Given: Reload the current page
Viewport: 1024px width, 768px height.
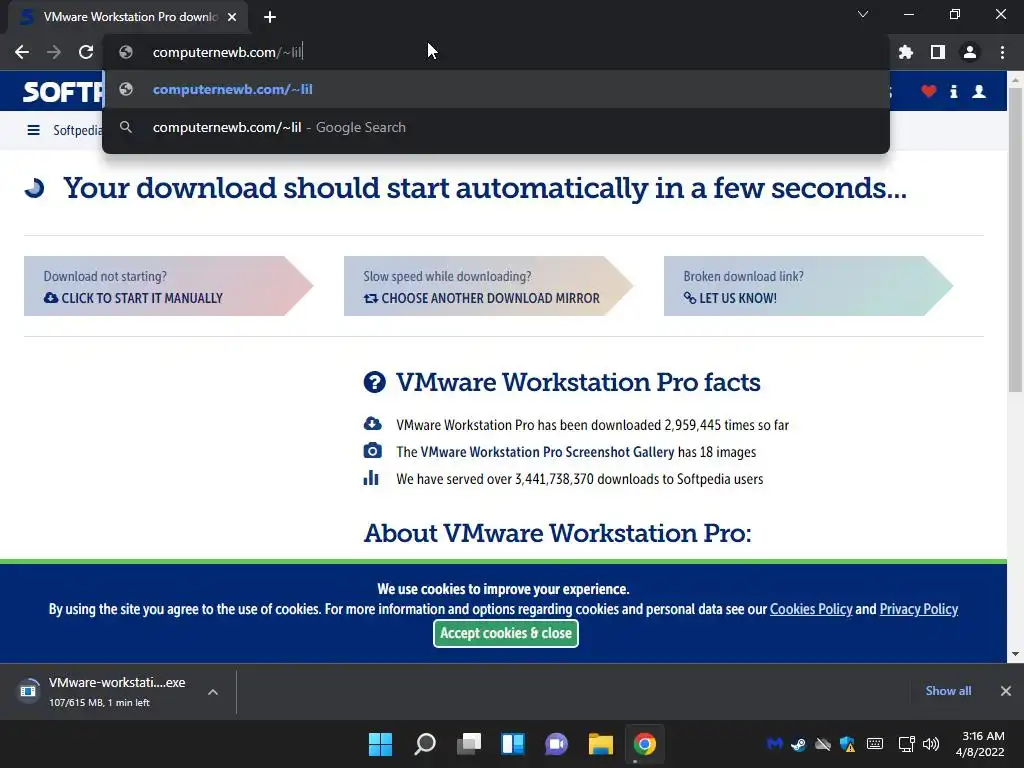Looking at the screenshot, I should coord(86,52).
